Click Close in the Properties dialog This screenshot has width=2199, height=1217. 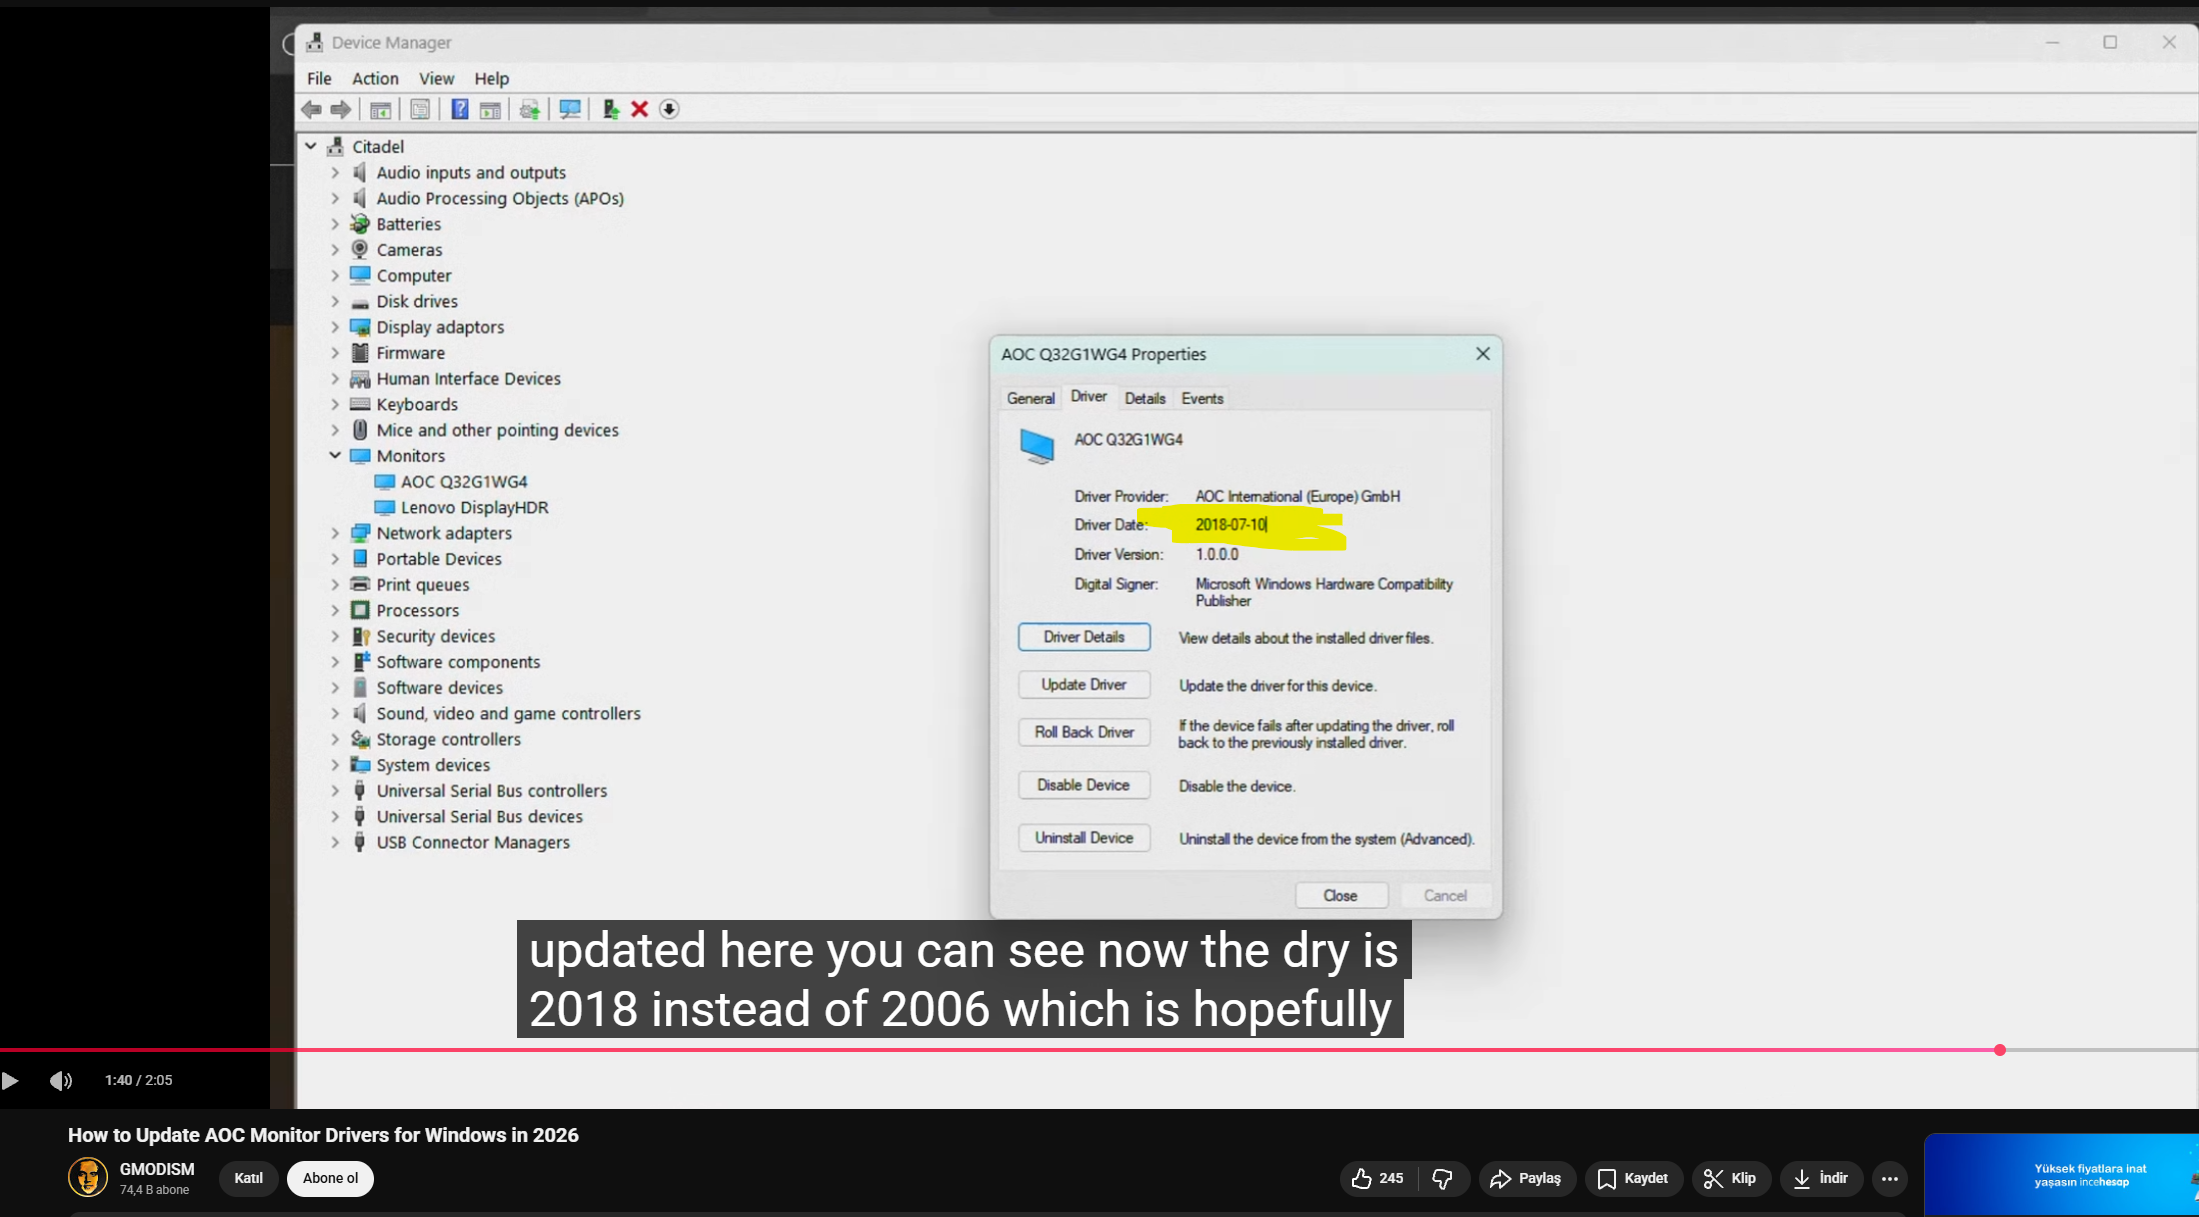pos(1341,895)
